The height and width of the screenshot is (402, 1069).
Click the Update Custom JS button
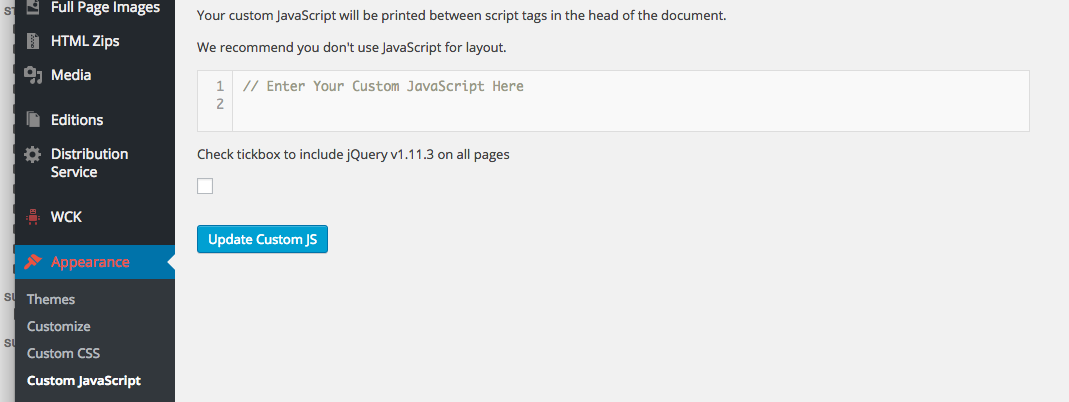[x=262, y=239]
